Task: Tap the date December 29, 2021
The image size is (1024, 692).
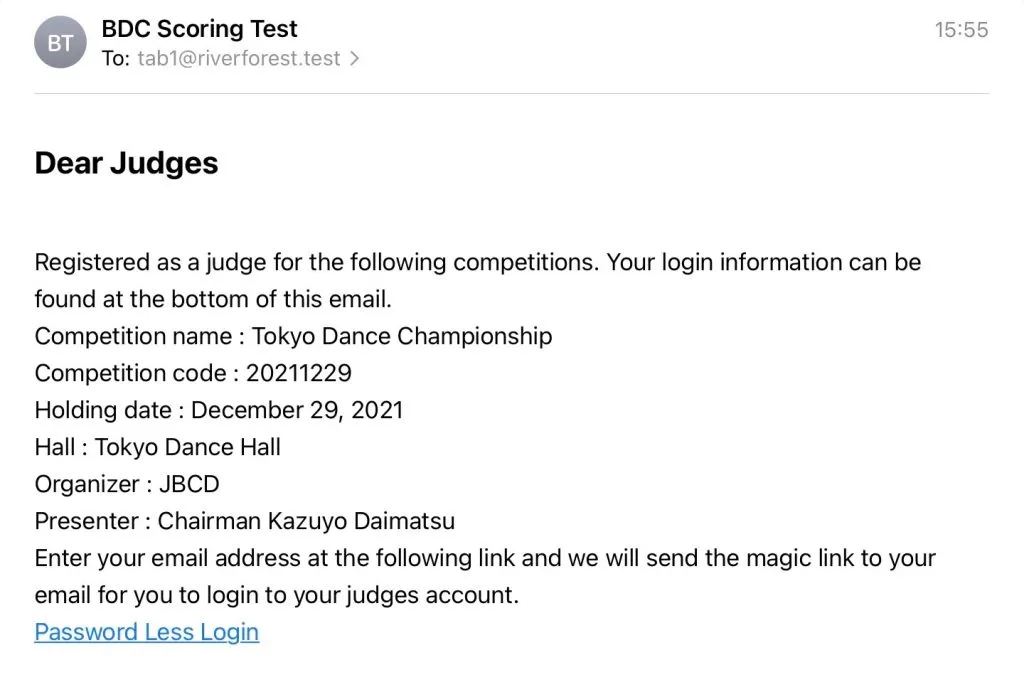Action: (x=297, y=410)
